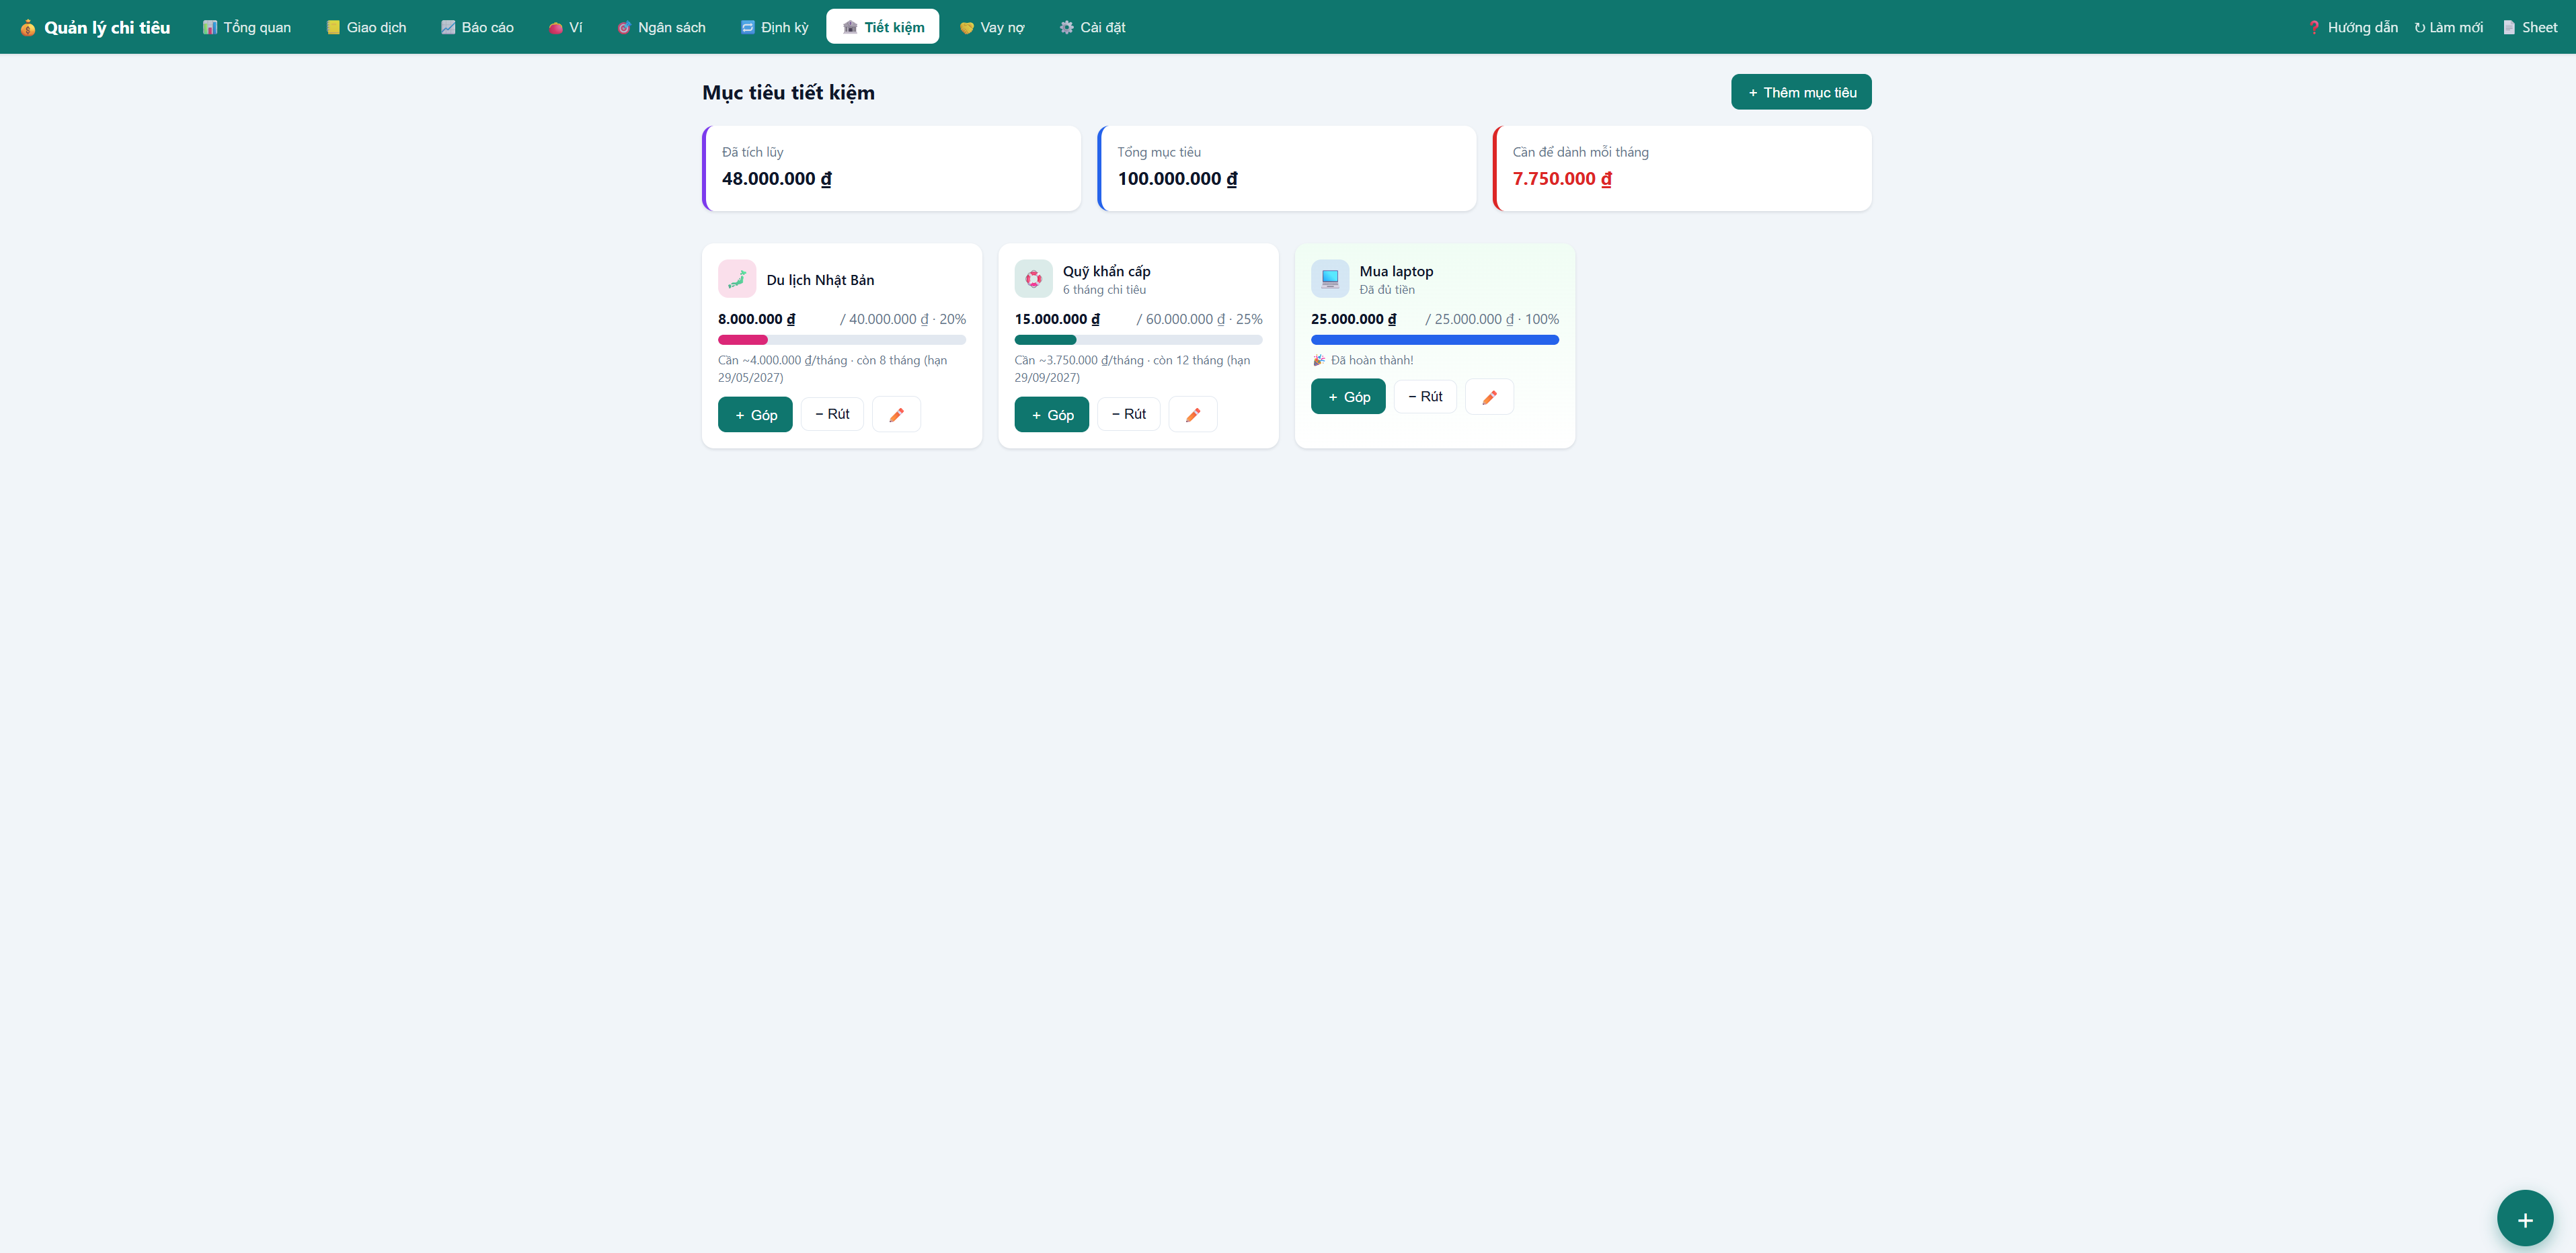The image size is (2576, 1253).
Task: Click the lifebuoy icon on Quỹ khẩn cấp
Action: pyautogui.click(x=1033, y=279)
